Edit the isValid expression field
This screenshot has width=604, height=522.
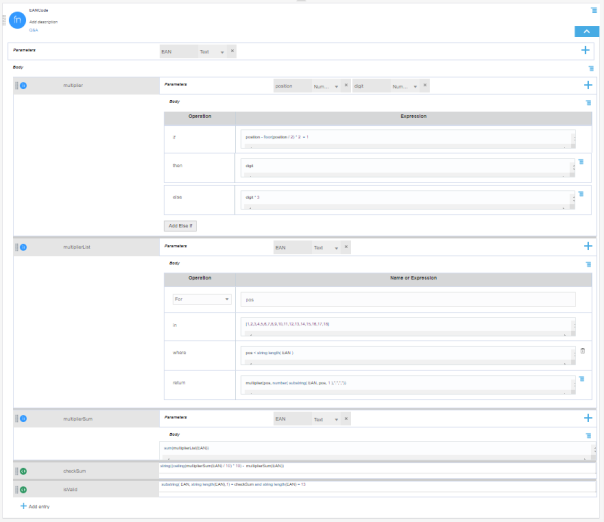coord(377,487)
